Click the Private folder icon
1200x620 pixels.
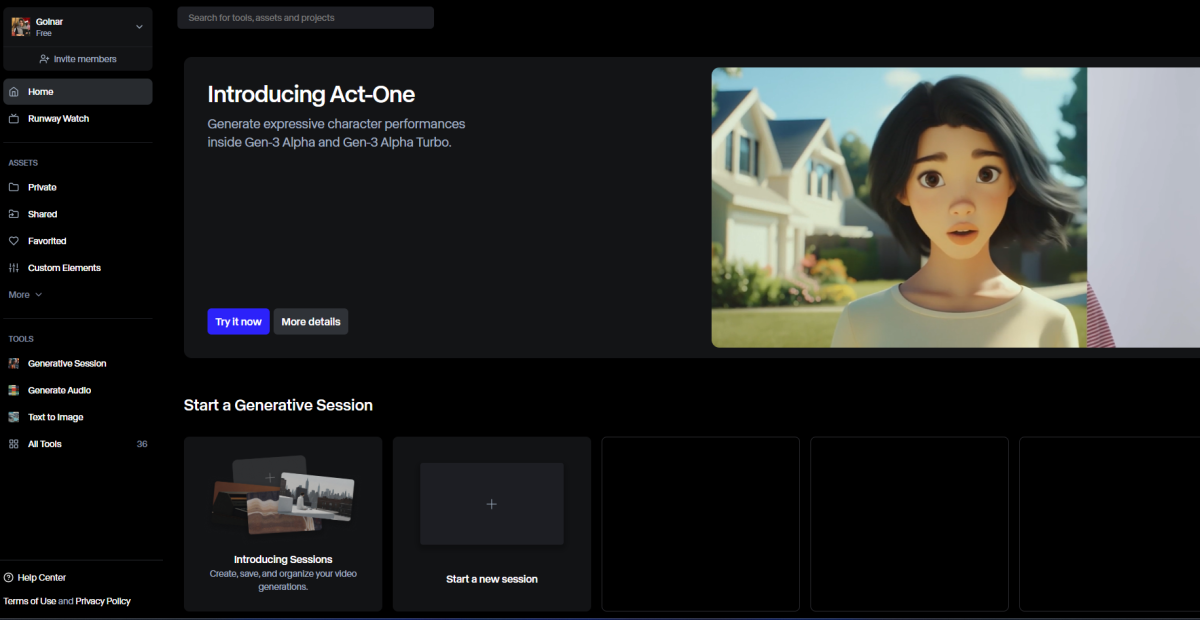14,188
